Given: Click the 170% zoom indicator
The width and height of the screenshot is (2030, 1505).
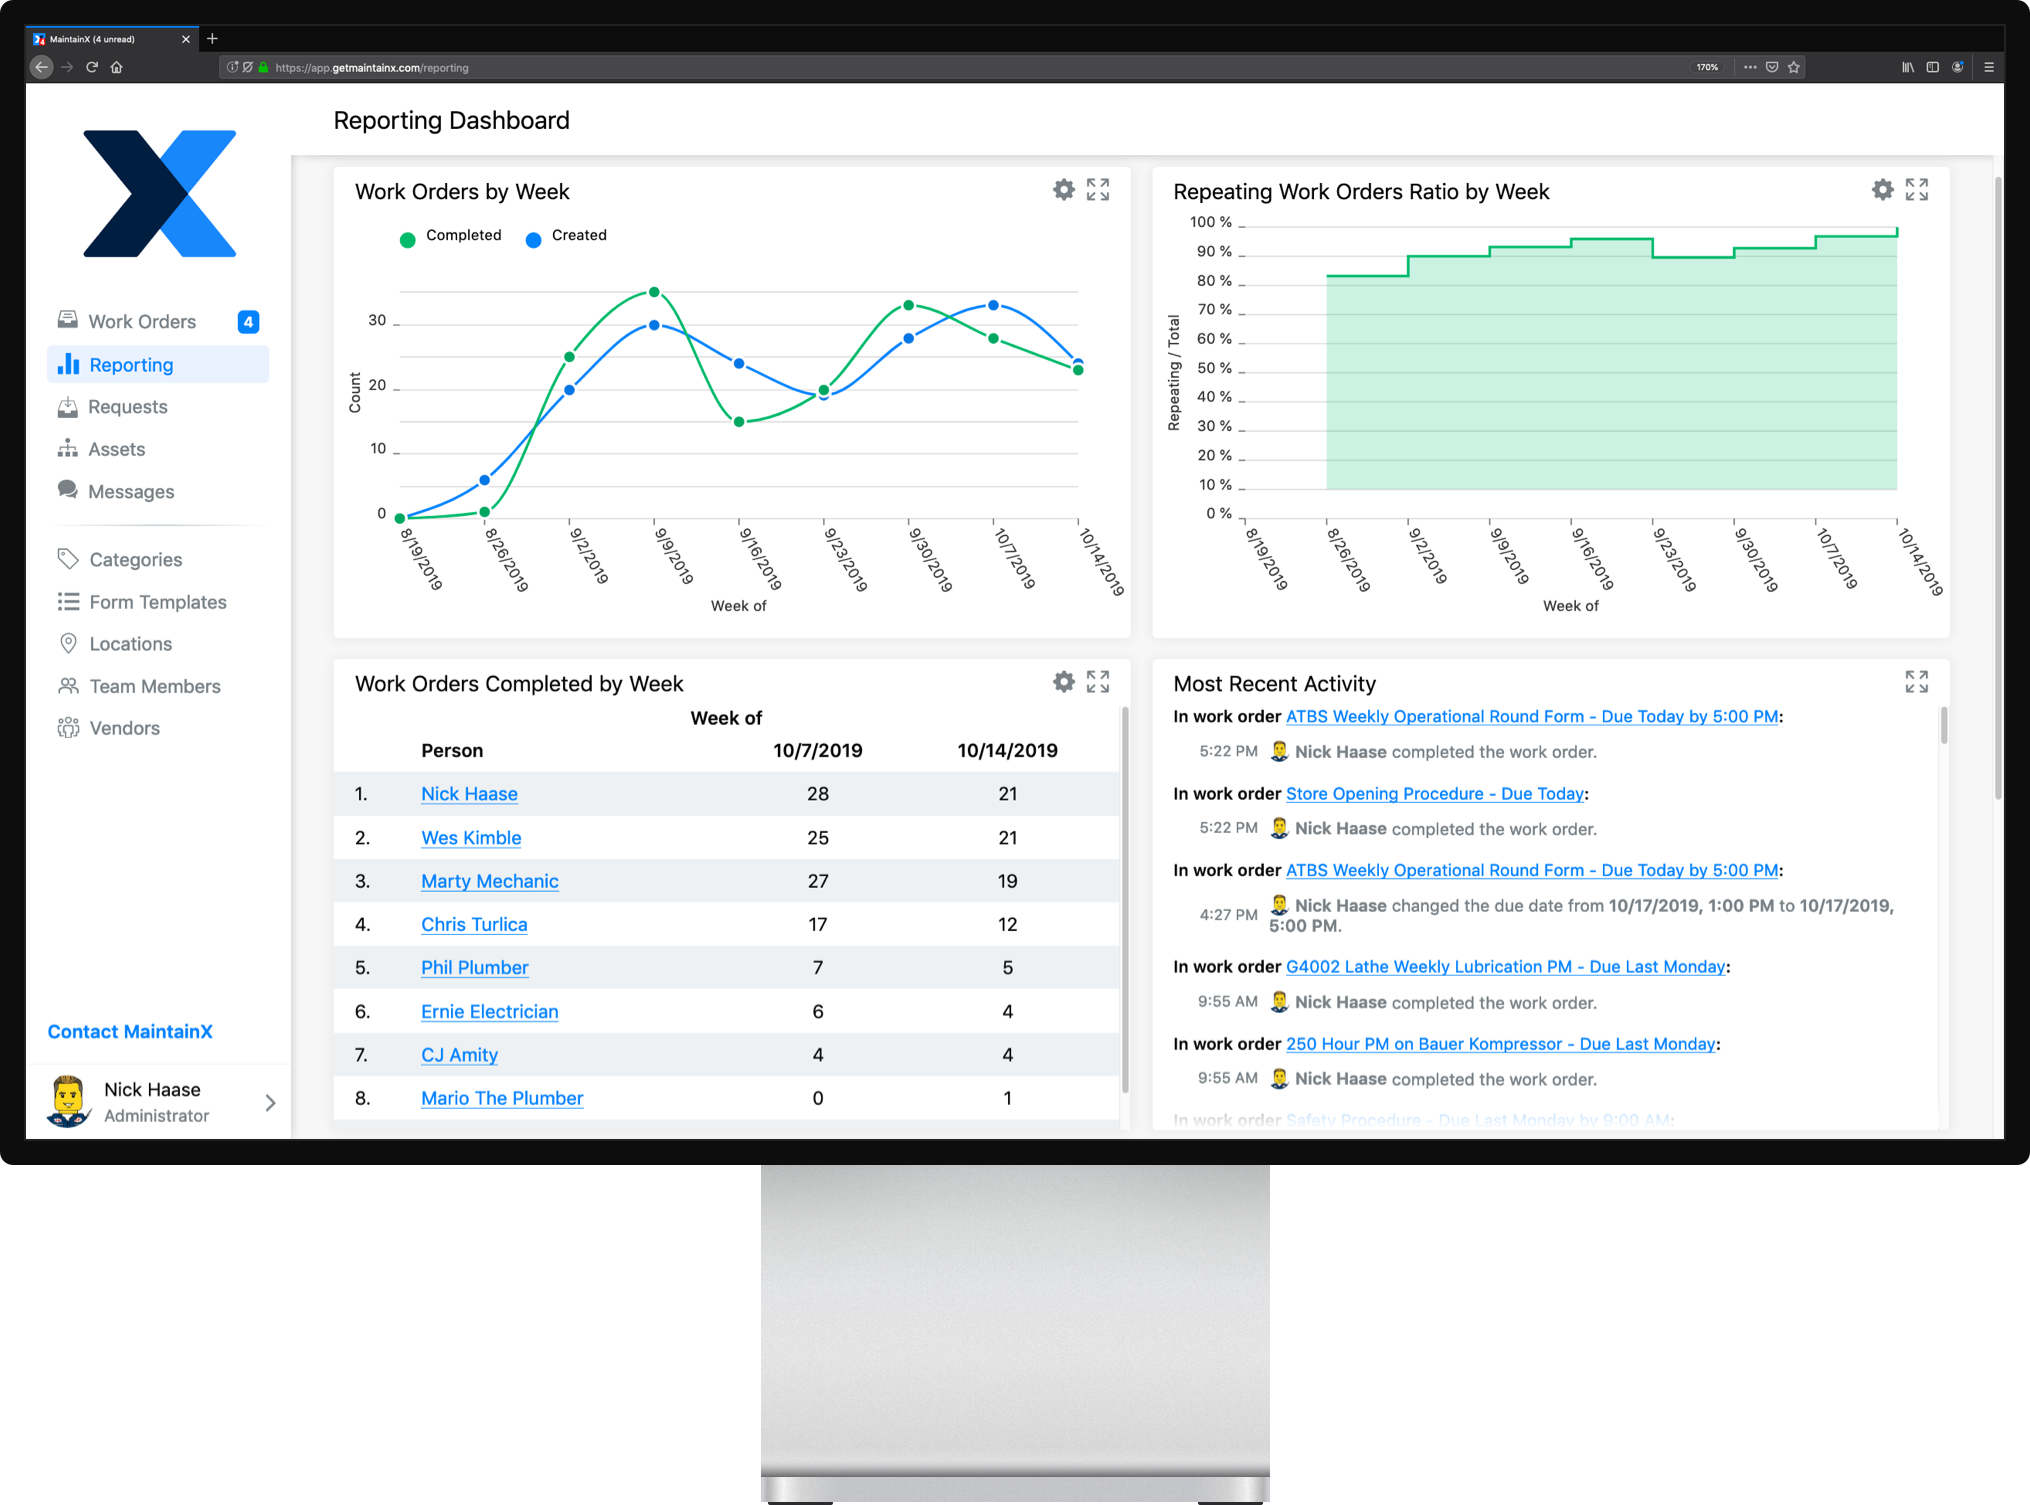Looking at the screenshot, I should tap(1707, 67).
